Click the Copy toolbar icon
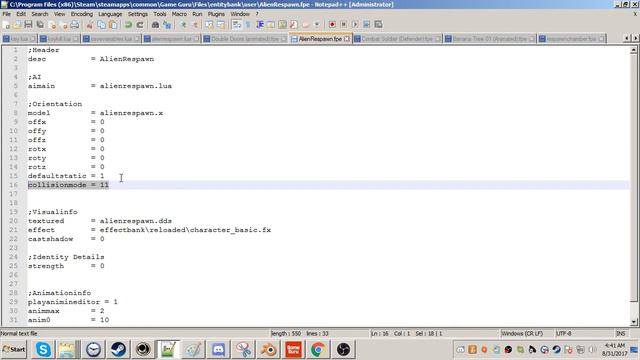This screenshot has width=640, height=360. pos(101,25)
